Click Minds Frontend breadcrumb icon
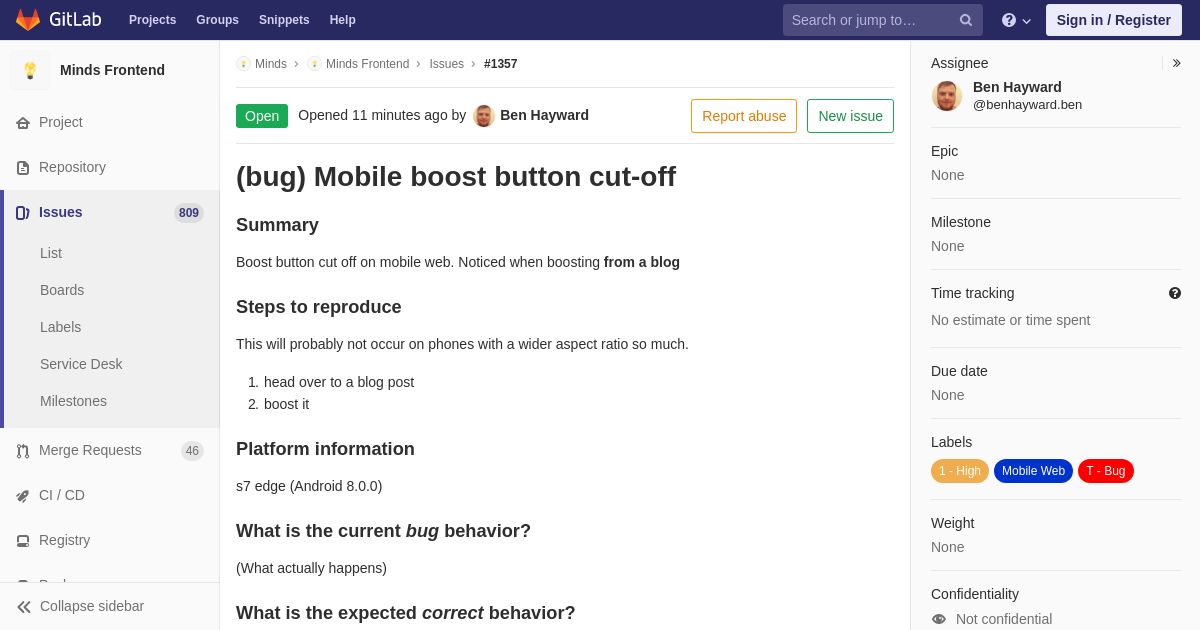This screenshot has width=1200, height=630. (x=314, y=64)
